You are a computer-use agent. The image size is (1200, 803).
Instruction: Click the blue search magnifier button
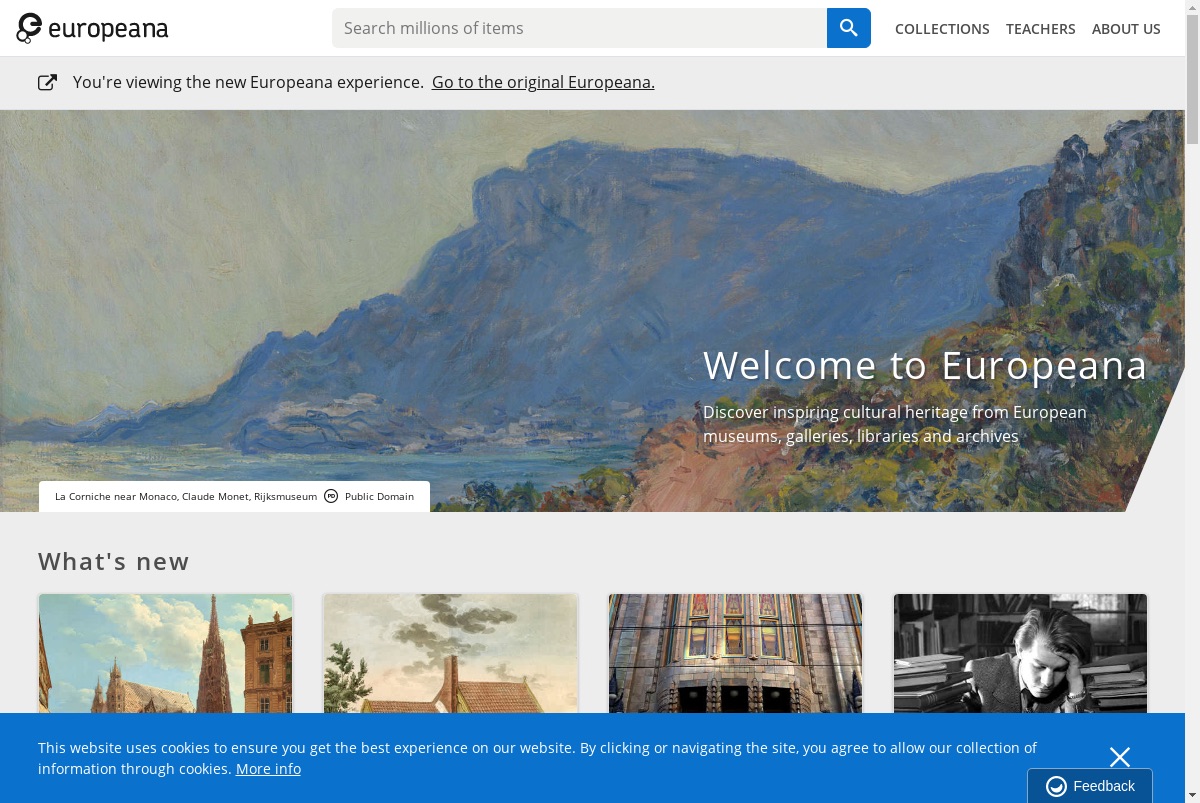coord(849,28)
